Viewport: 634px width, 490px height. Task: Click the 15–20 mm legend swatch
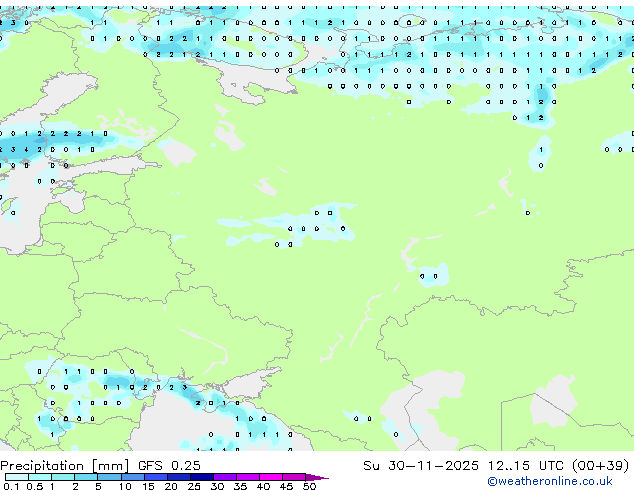click(155, 477)
